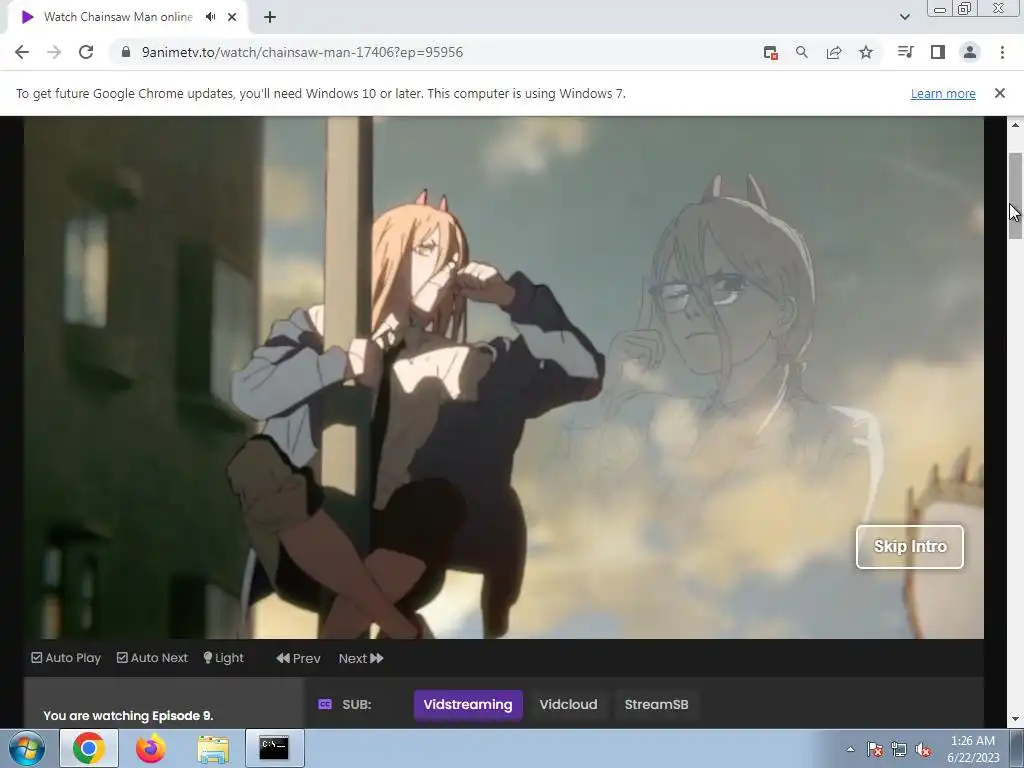Image resolution: width=1024 pixels, height=768 pixels.
Task: Open media controls icon
Action: pos(905,52)
